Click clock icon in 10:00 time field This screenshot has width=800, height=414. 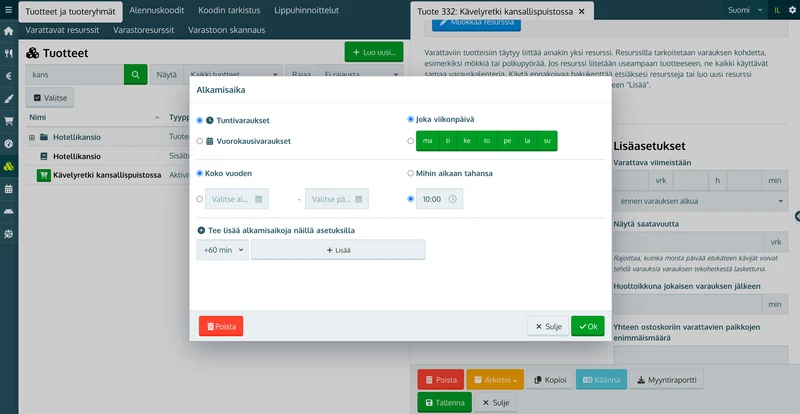(453, 199)
